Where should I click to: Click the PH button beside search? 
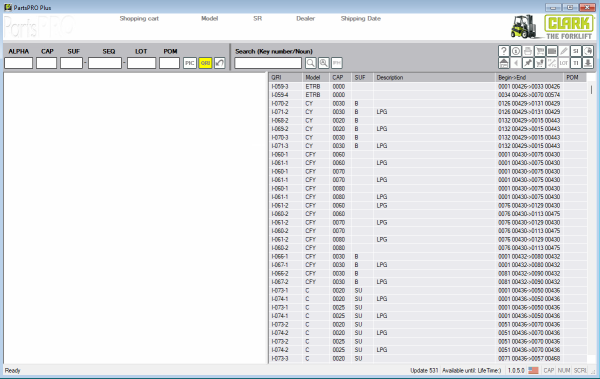[337, 63]
